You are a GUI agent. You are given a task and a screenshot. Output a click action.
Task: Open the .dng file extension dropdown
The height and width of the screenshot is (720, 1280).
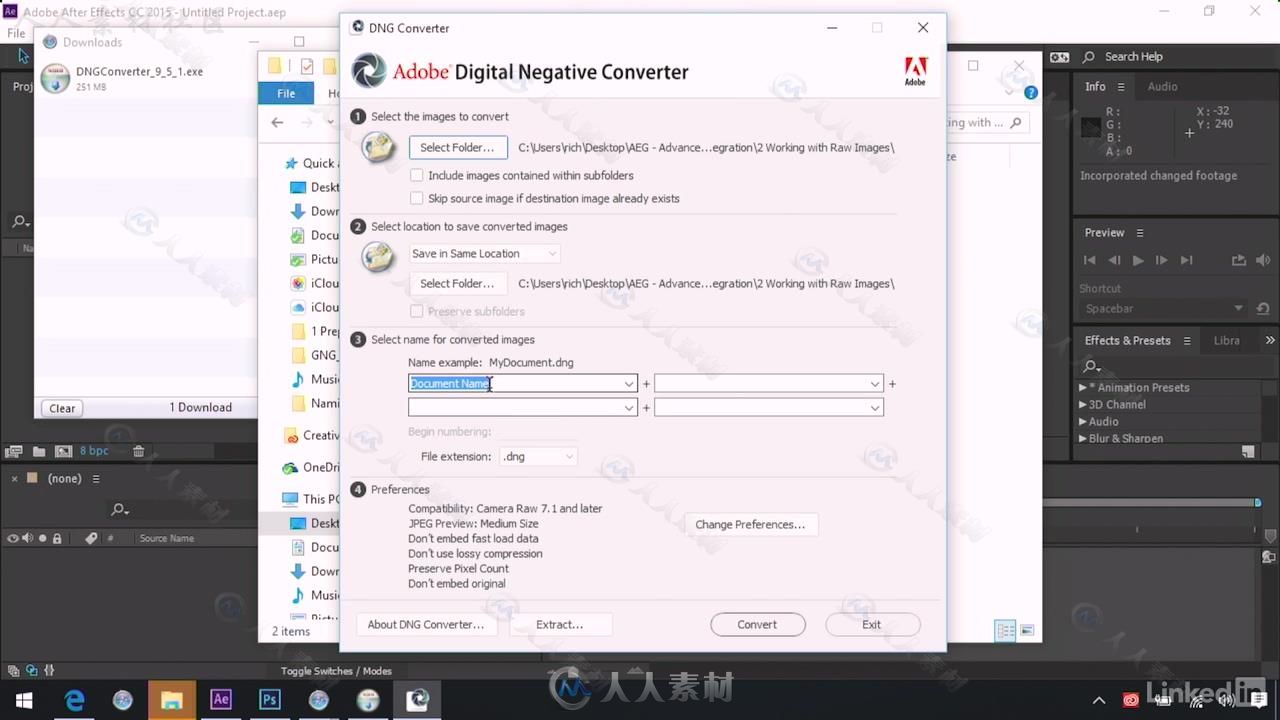point(539,456)
